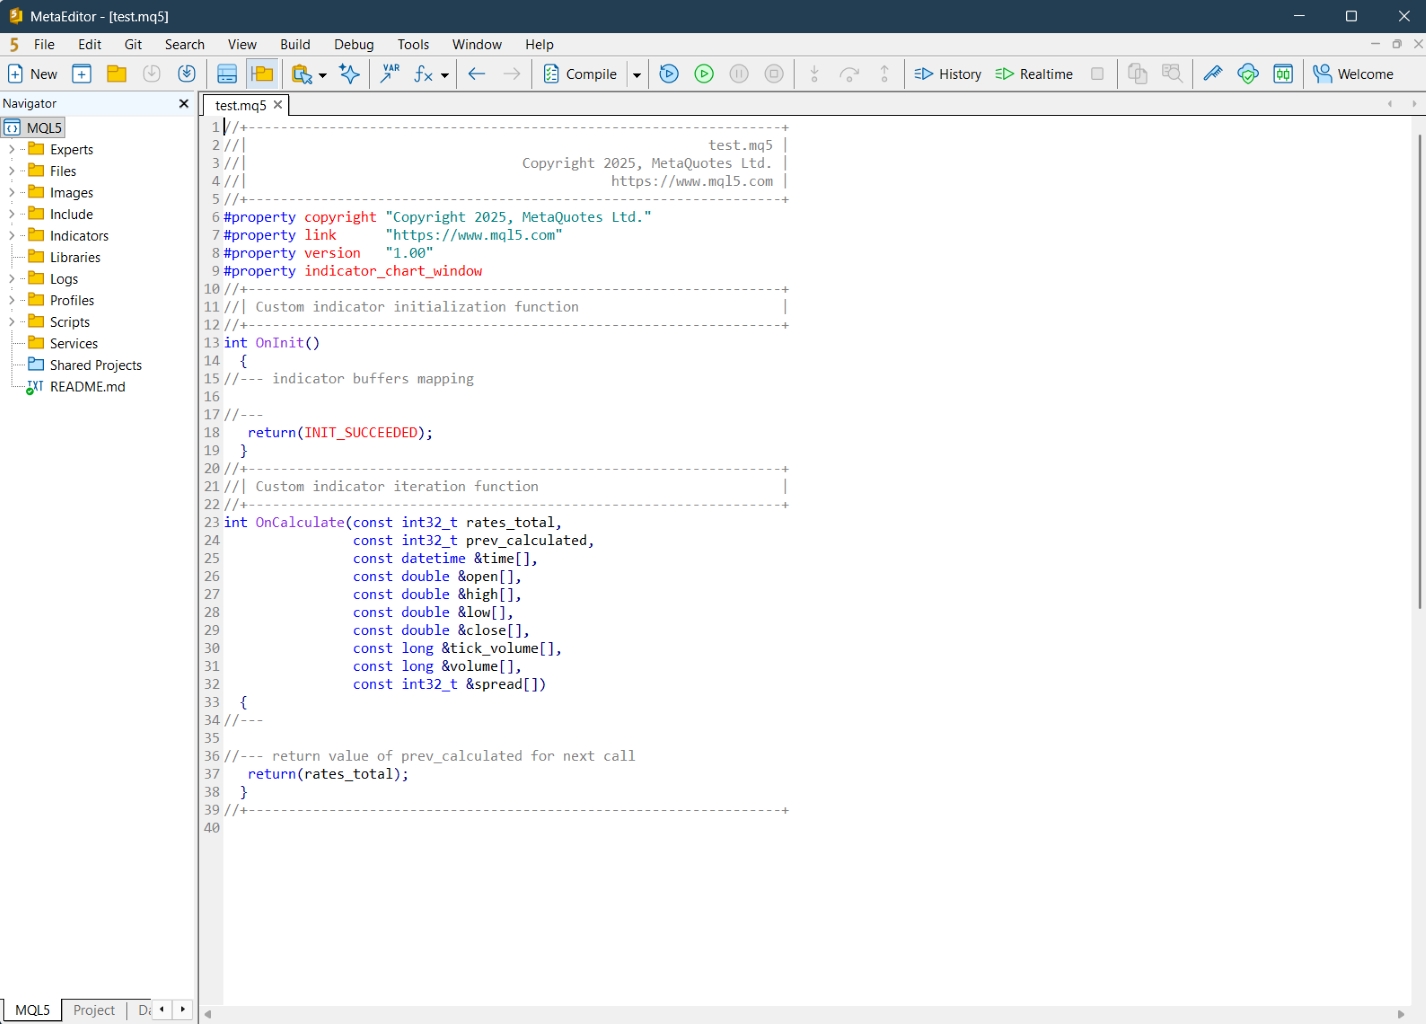Start debugging on real data (green play)
Viewport: 1426px width, 1024px height.
tap(704, 74)
